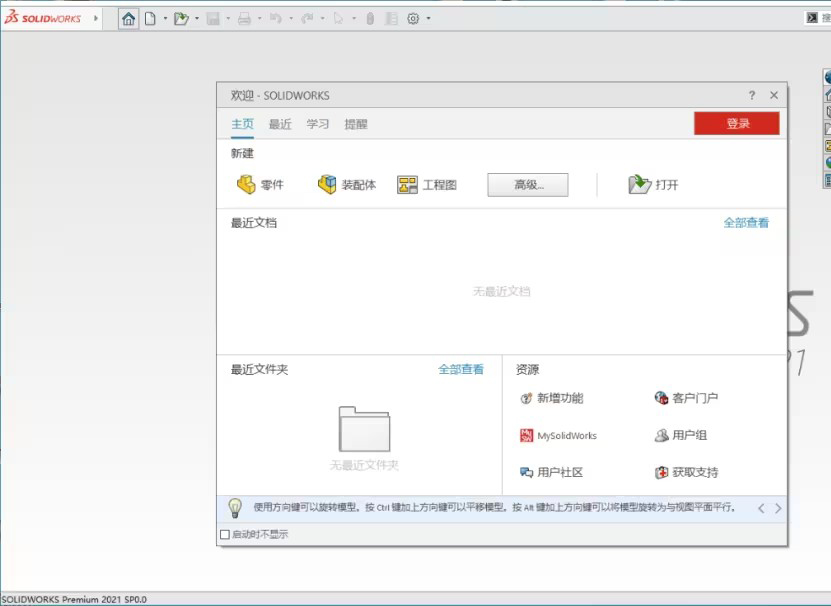Image resolution: width=831 pixels, height=606 pixels.
Task: Open the Options gear dropdown arrow
Action: click(428, 19)
